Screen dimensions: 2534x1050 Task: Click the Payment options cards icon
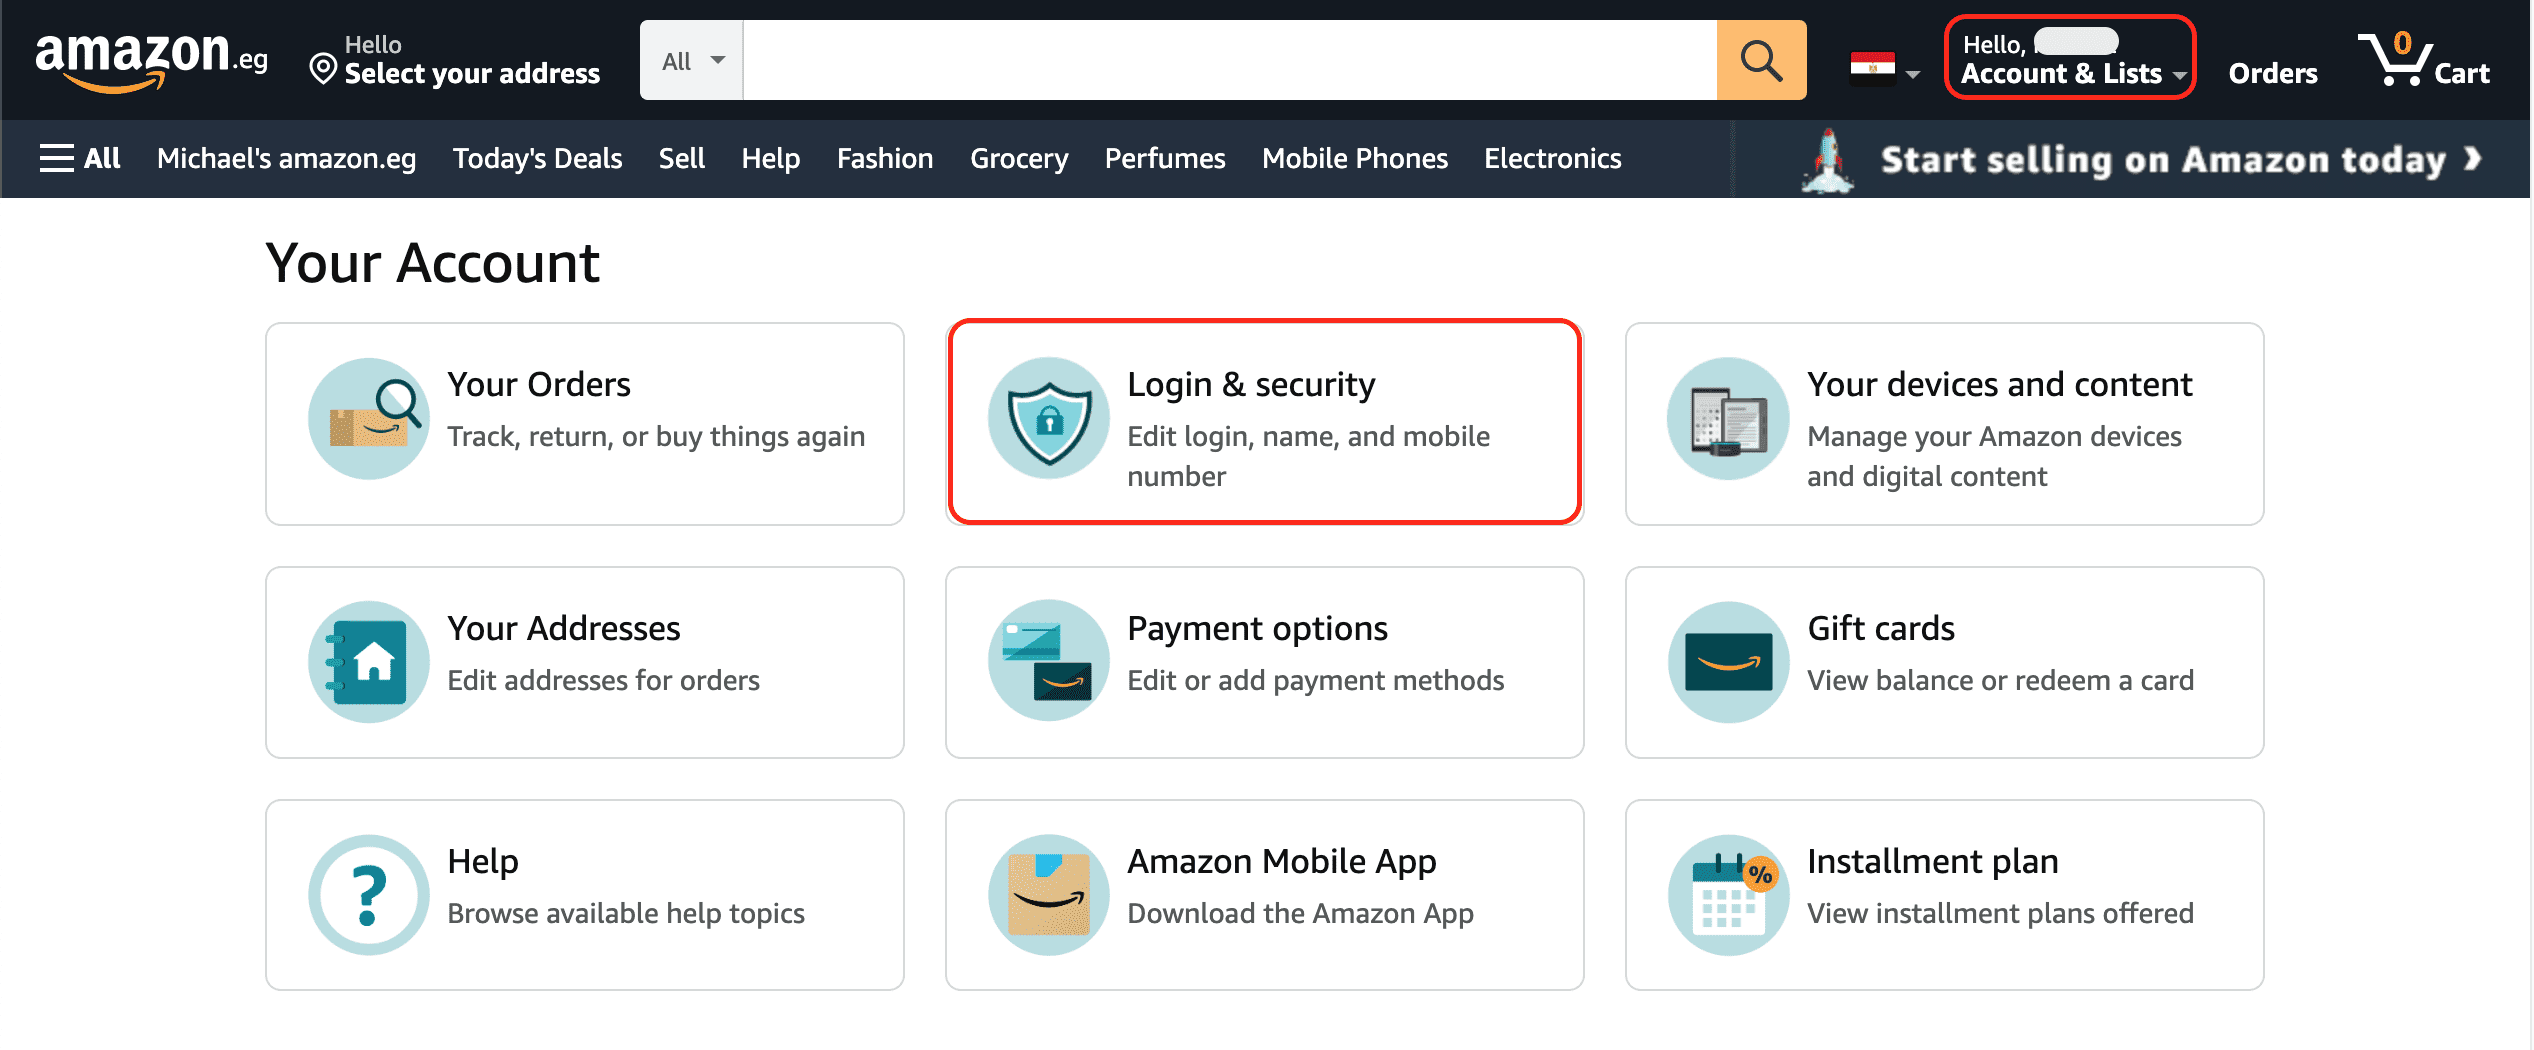click(x=1048, y=661)
